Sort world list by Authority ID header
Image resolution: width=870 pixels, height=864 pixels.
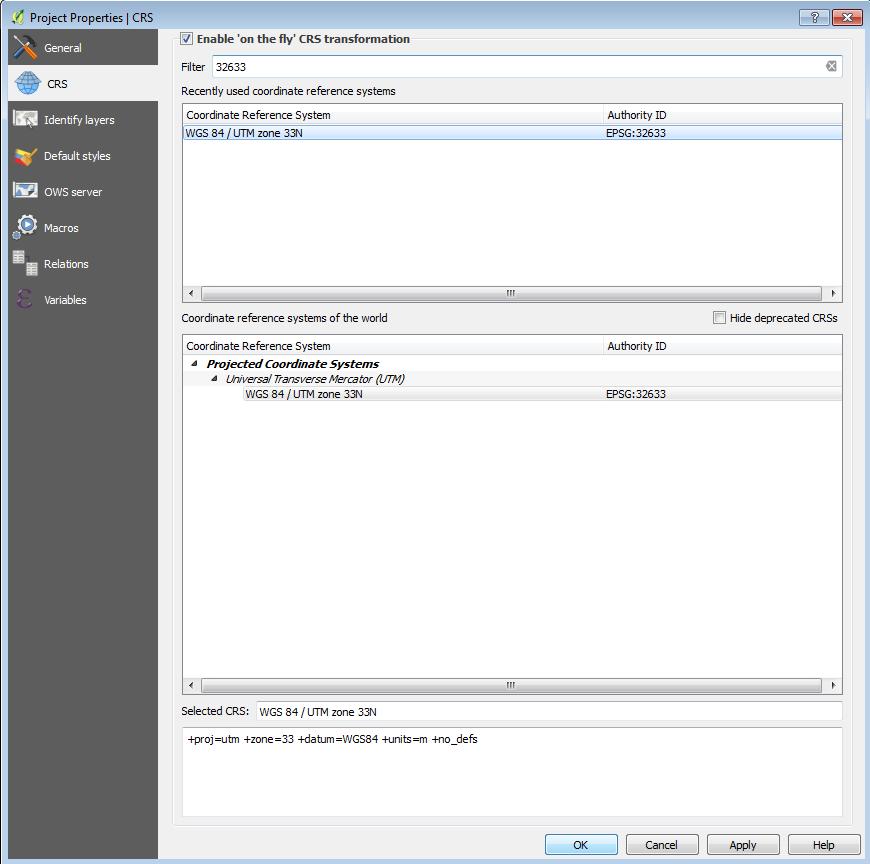coord(722,346)
